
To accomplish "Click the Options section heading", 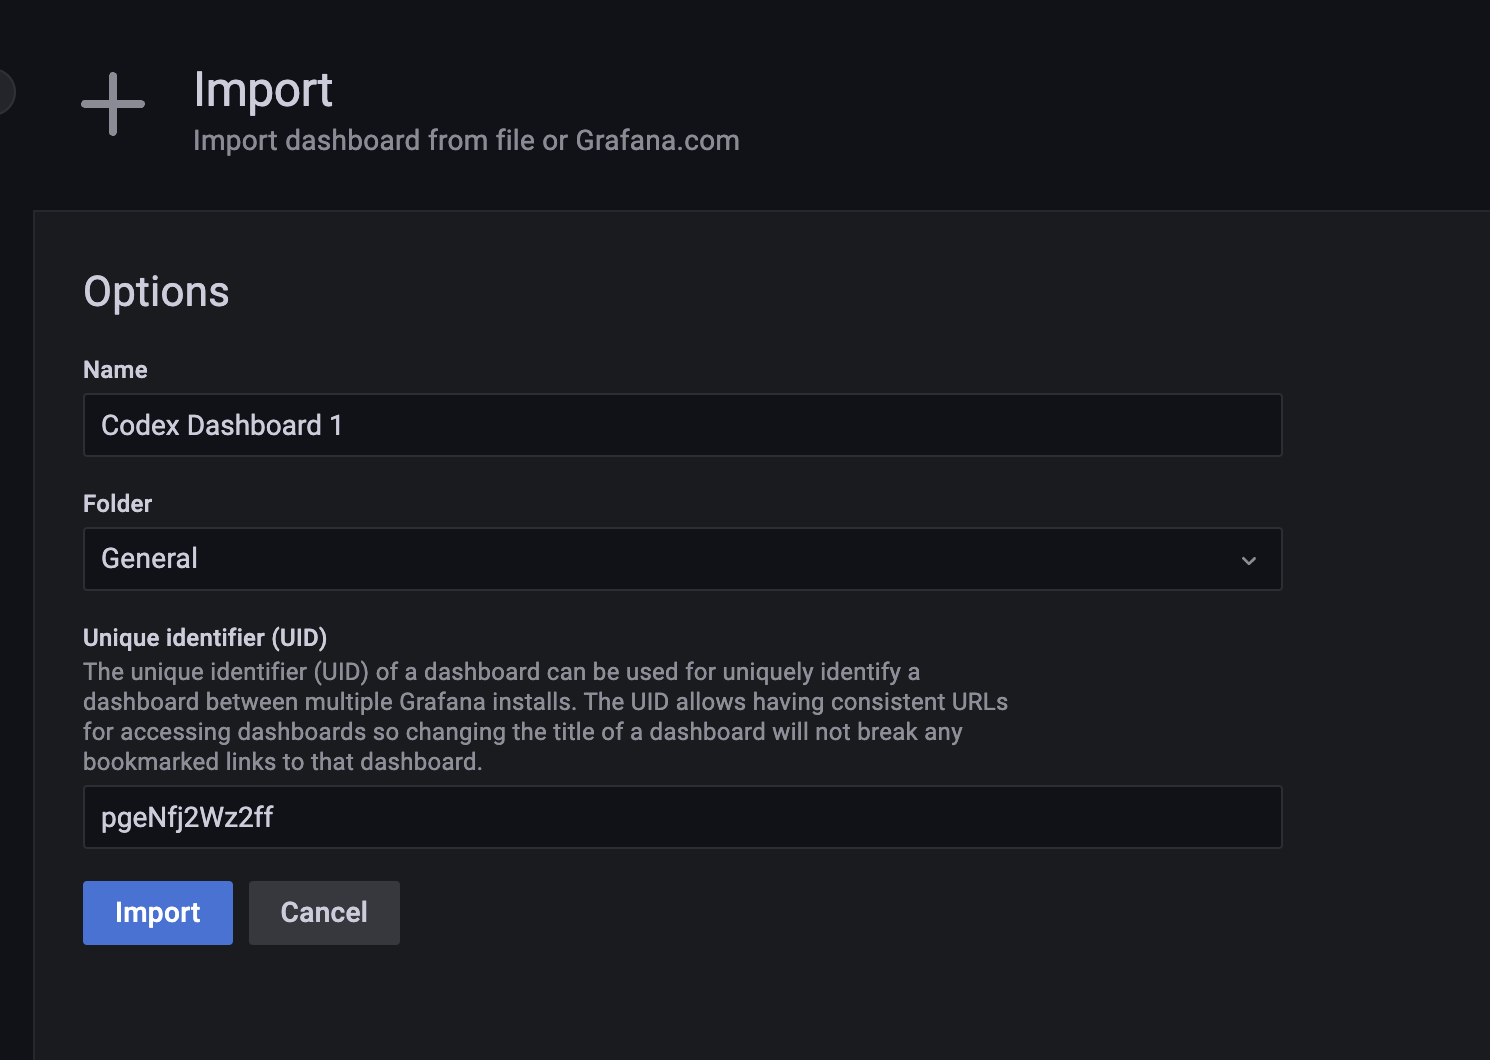I will point(156,292).
